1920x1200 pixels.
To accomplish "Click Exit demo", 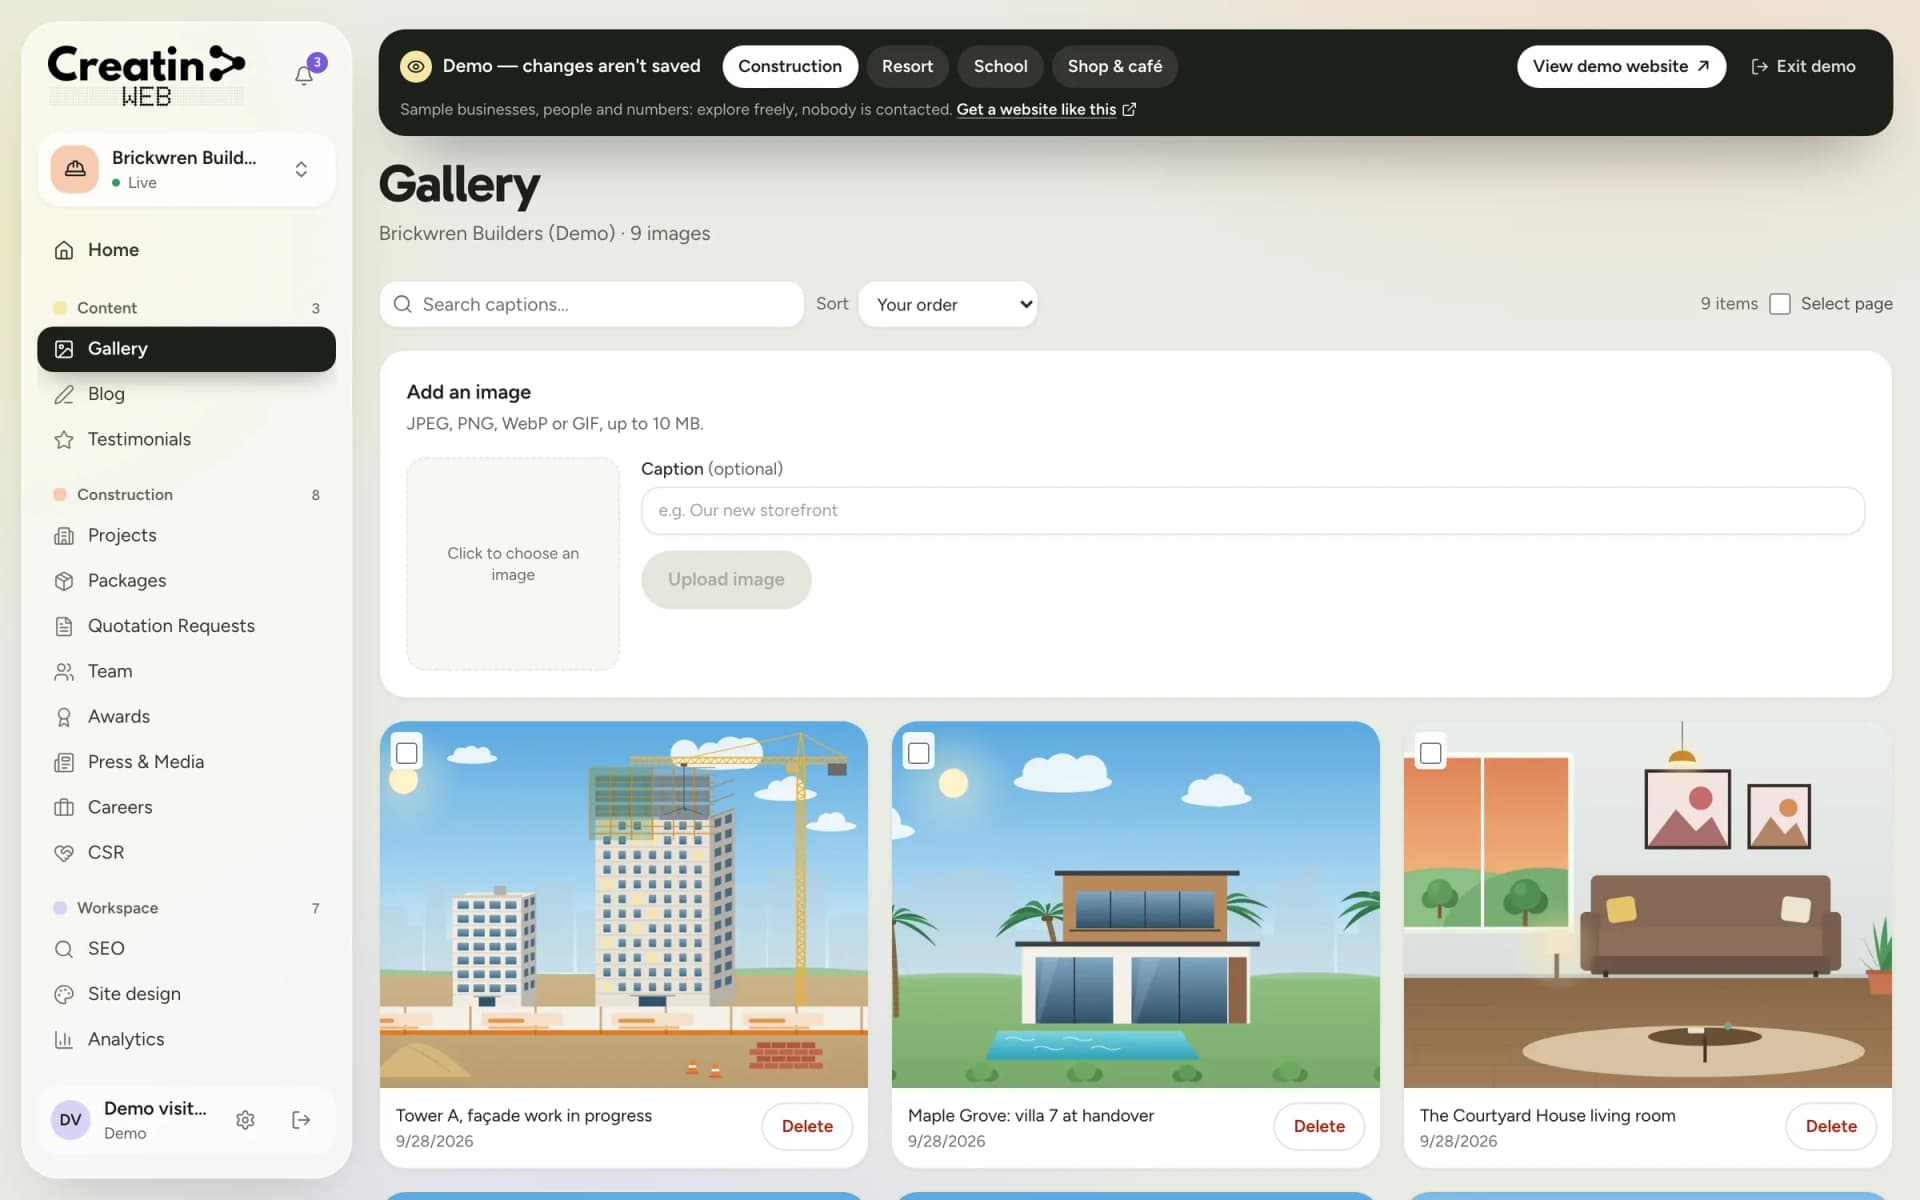I will coord(1803,66).
